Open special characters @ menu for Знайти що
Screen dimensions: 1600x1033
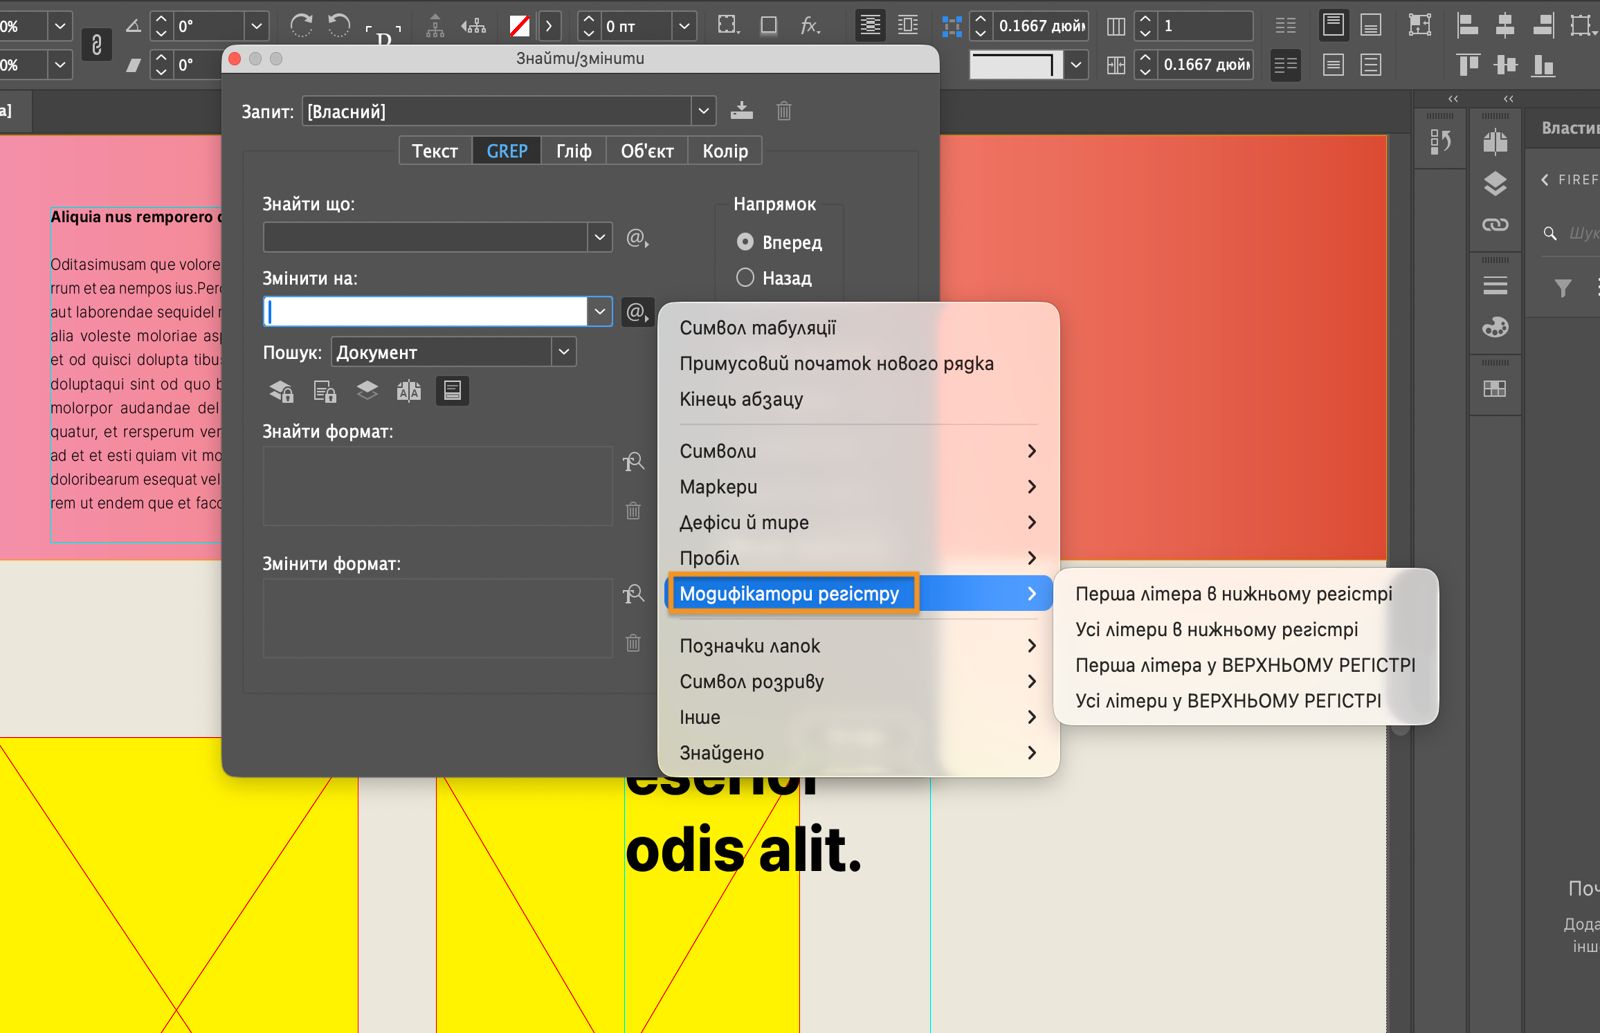pos(637,238)
